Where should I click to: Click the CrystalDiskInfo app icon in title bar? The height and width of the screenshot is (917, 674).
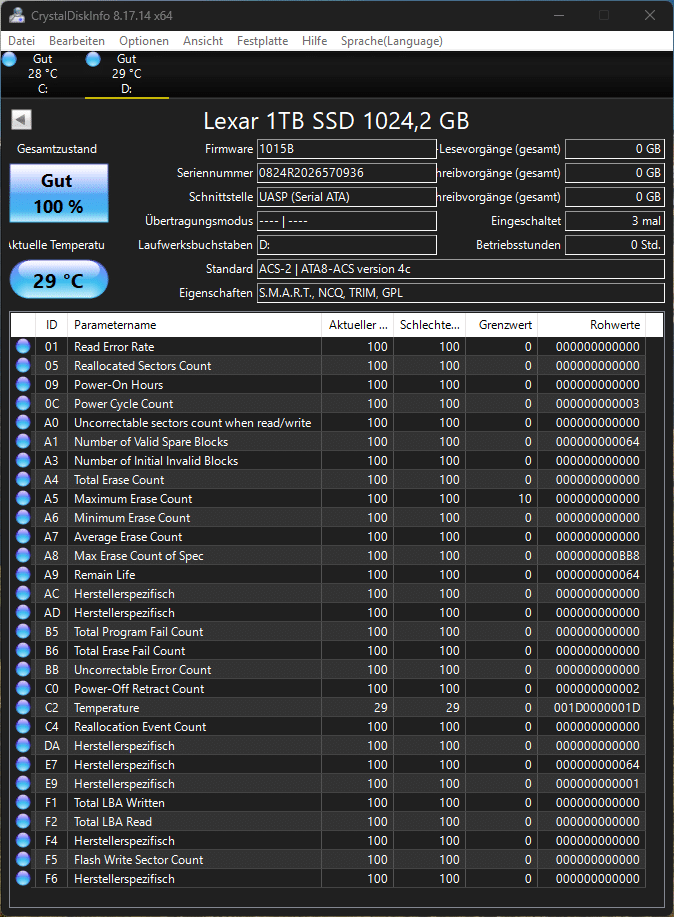(x=14, y=15)
